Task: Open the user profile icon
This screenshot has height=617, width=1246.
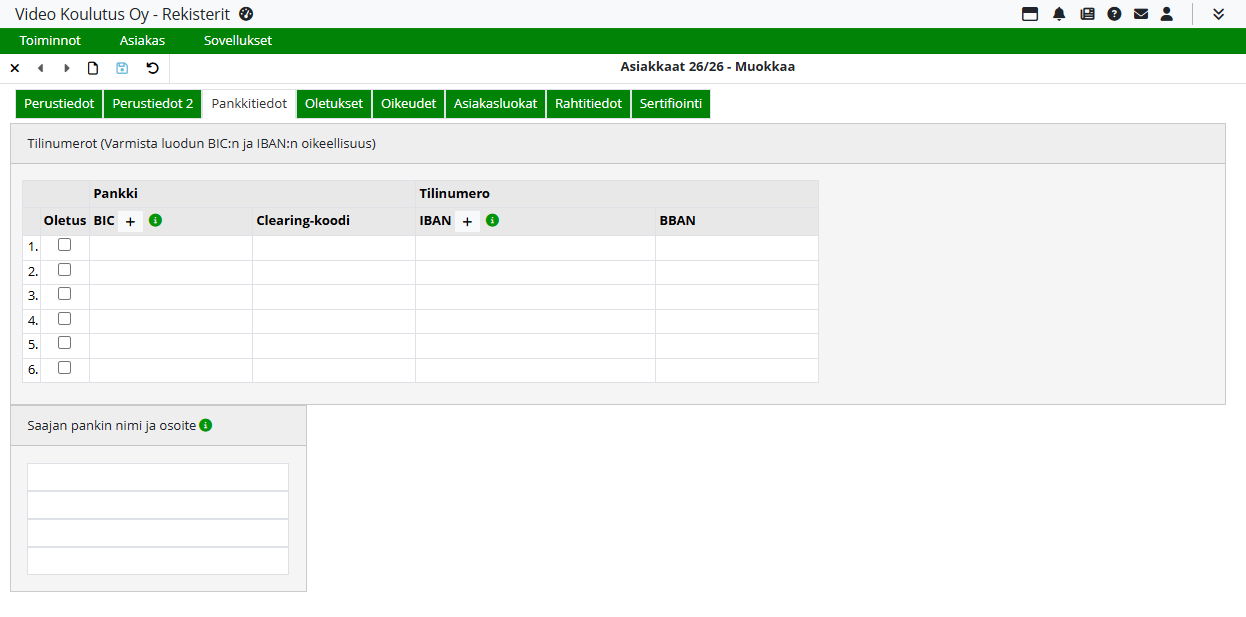Action: (1167, 14)
